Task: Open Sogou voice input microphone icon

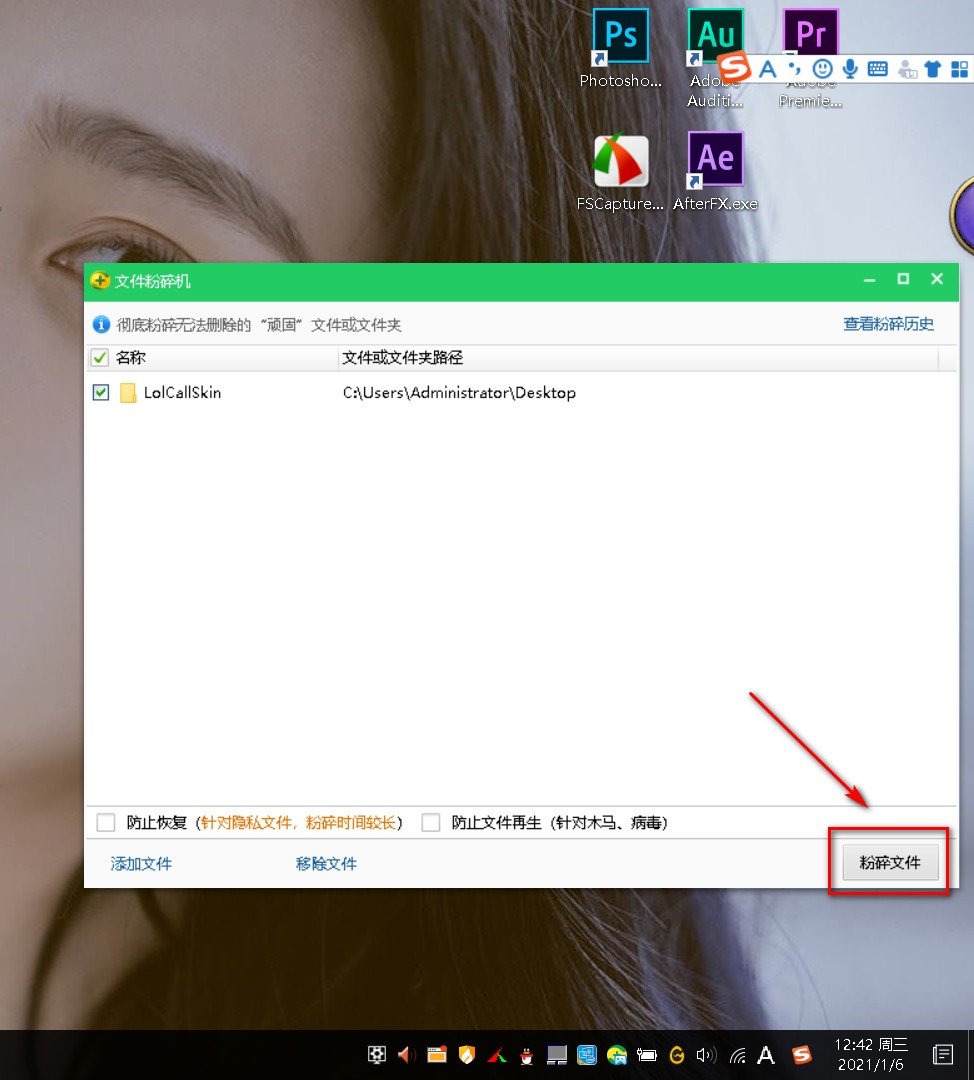Action: coord(850,70)
